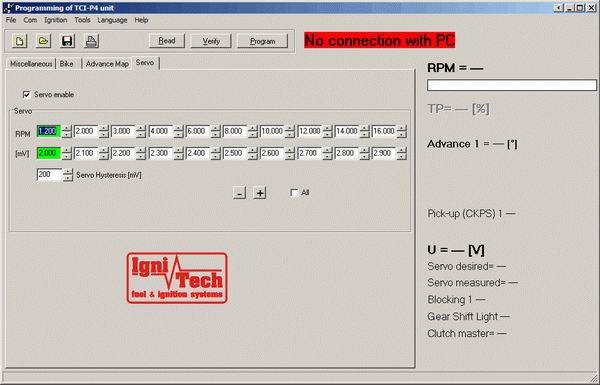Screen dimensions: 600x385
Task: Open the Ignition menu
Action: point(55,20)
